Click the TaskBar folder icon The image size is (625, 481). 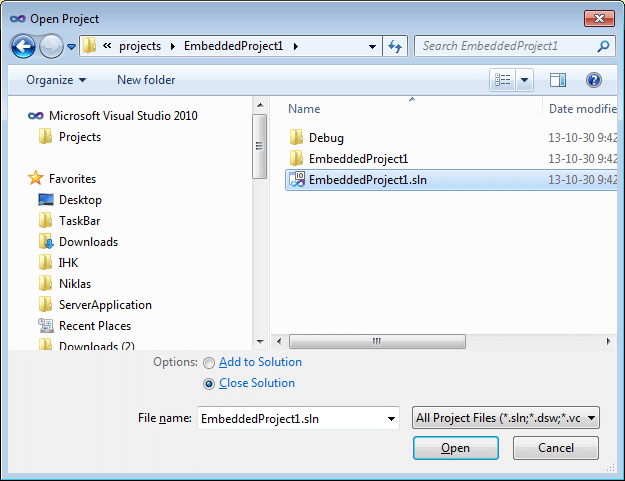pyautogui.click(x=45, y=220)
